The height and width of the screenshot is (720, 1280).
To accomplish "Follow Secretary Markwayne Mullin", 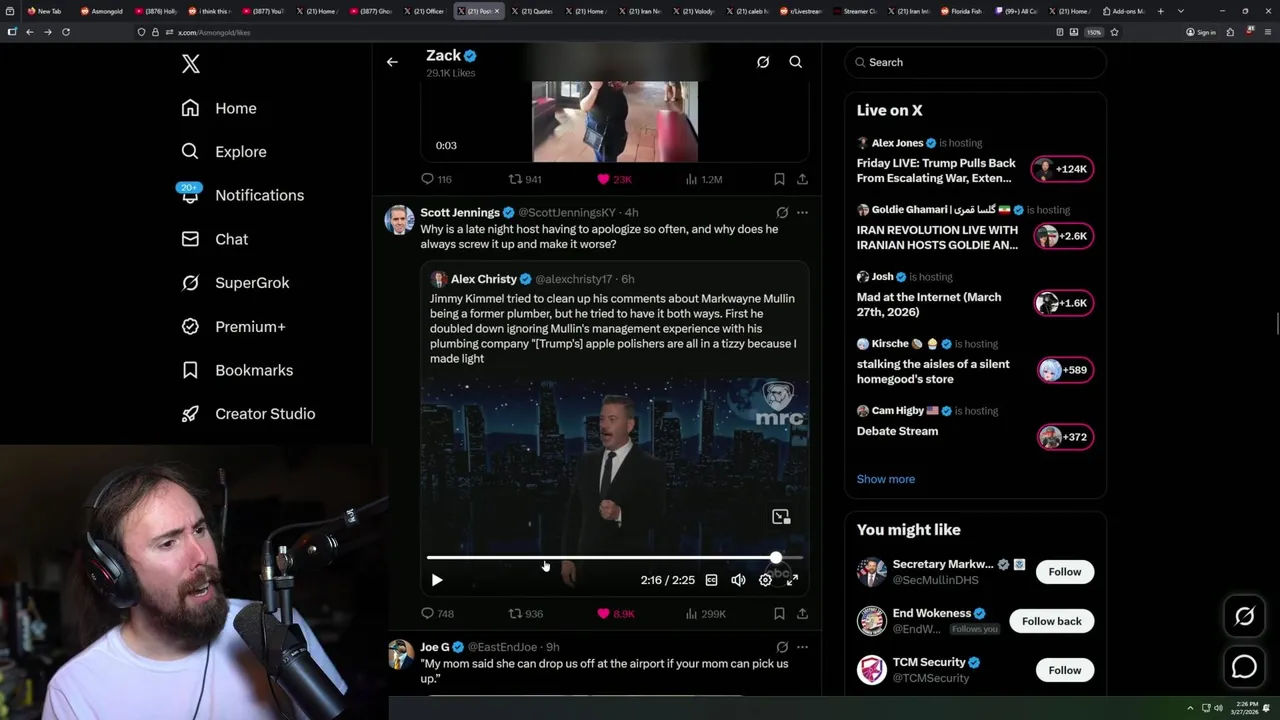I will click(1065, 572).
